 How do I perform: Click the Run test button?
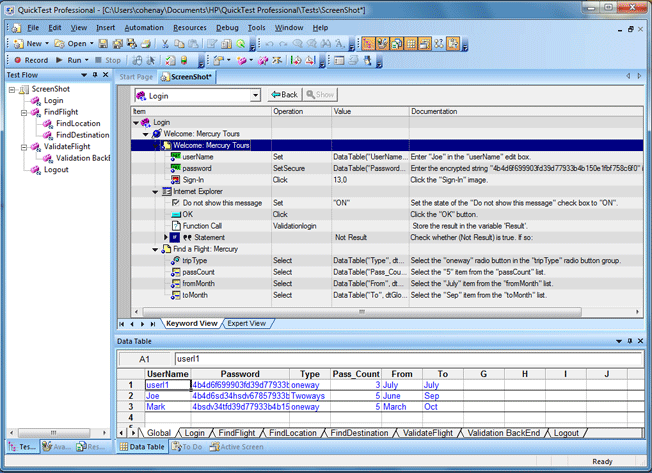coord(68,60)
